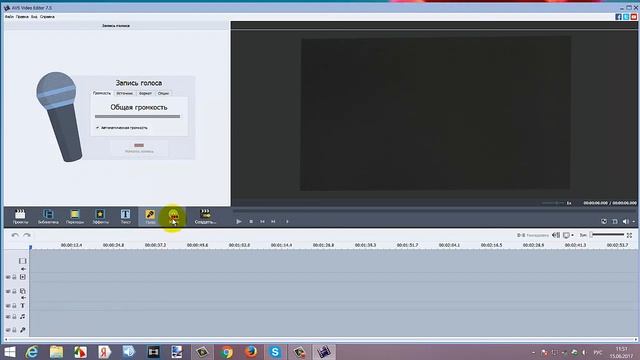640x360 pixels.
Task: Adjust the playback speed slider
Action: coord(553,203)
